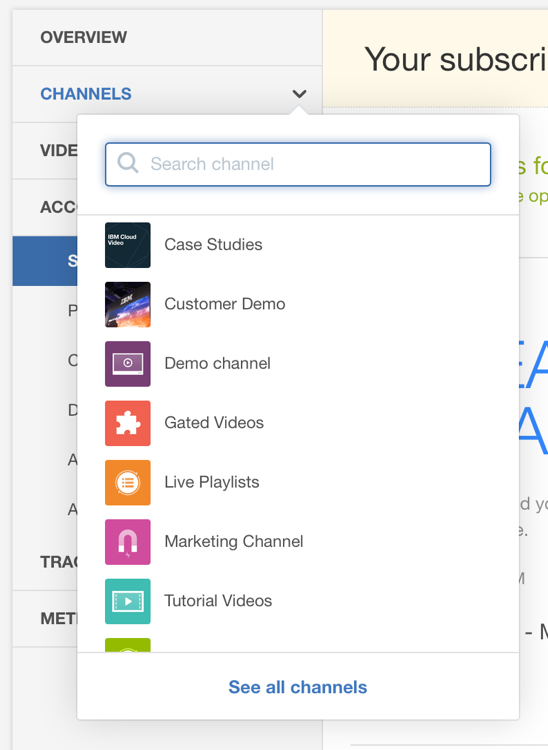
Task: Click the red puzzle Gated Videos icon
Action: [x=128, y=423]
